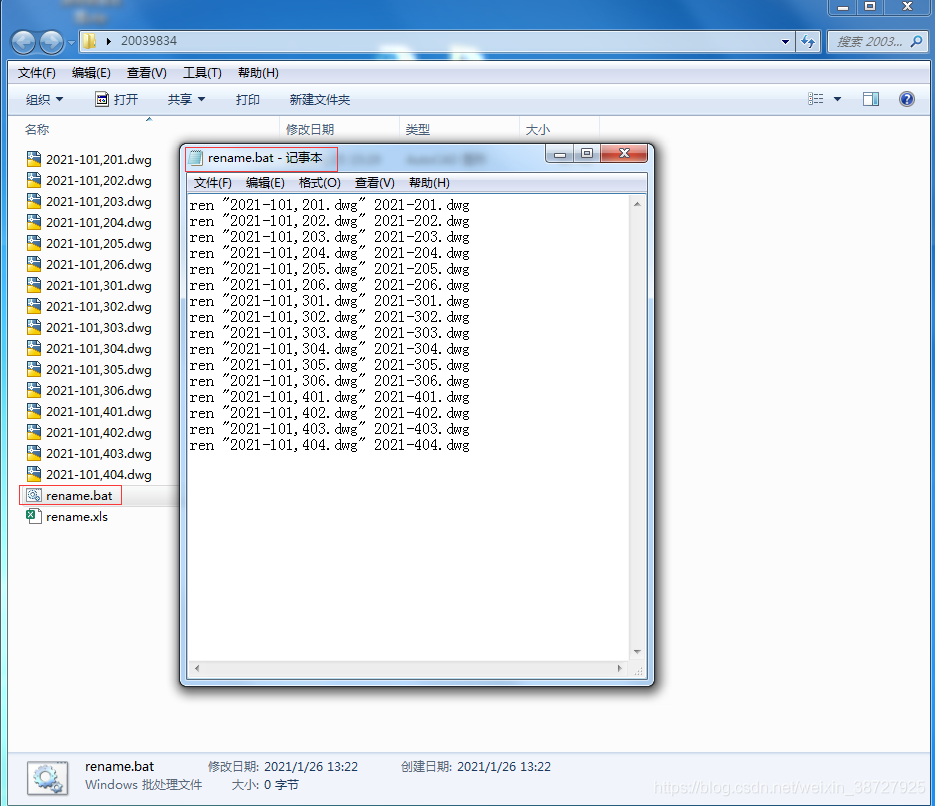
Task: Open the Explorer 查看(V) menu
Action: click(x=147, y=73)
